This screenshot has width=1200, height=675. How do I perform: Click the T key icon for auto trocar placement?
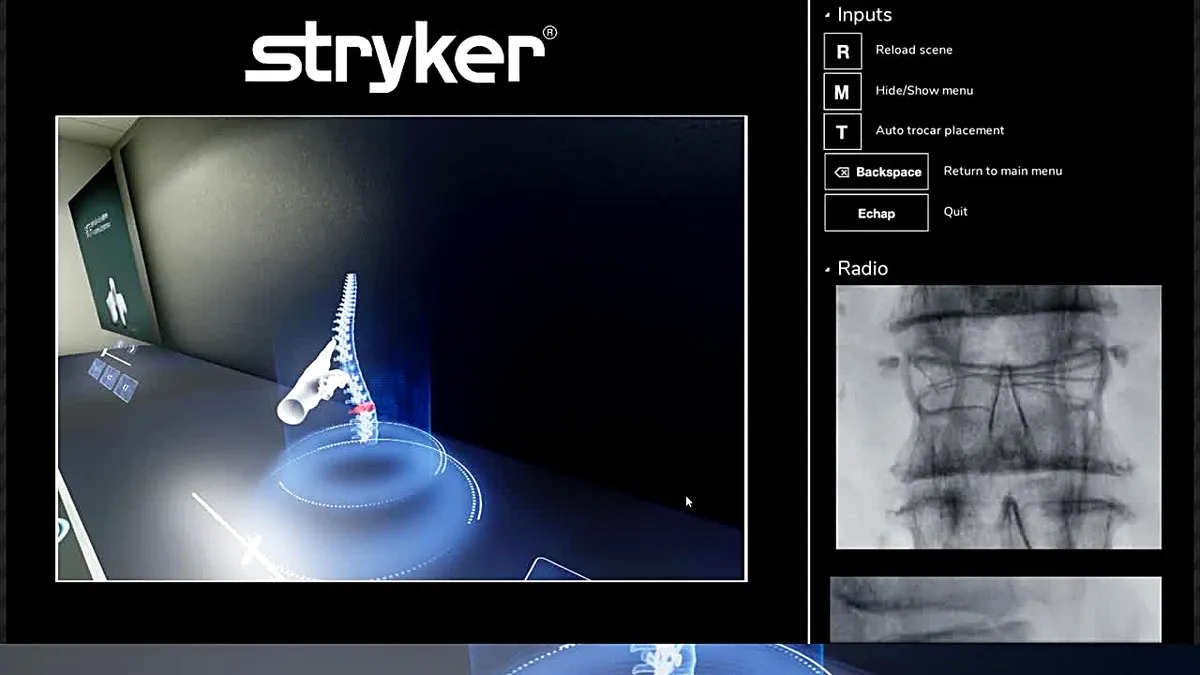point(842,132)
